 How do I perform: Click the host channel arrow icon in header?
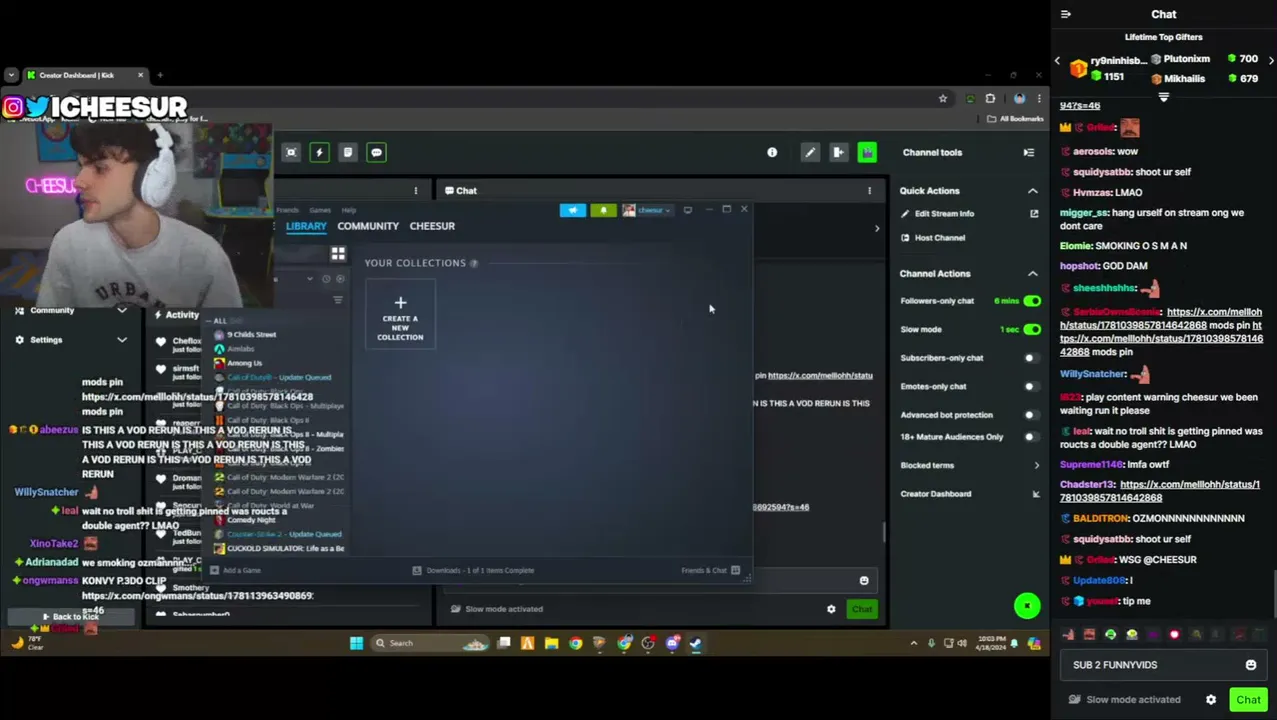coord(838,152)
